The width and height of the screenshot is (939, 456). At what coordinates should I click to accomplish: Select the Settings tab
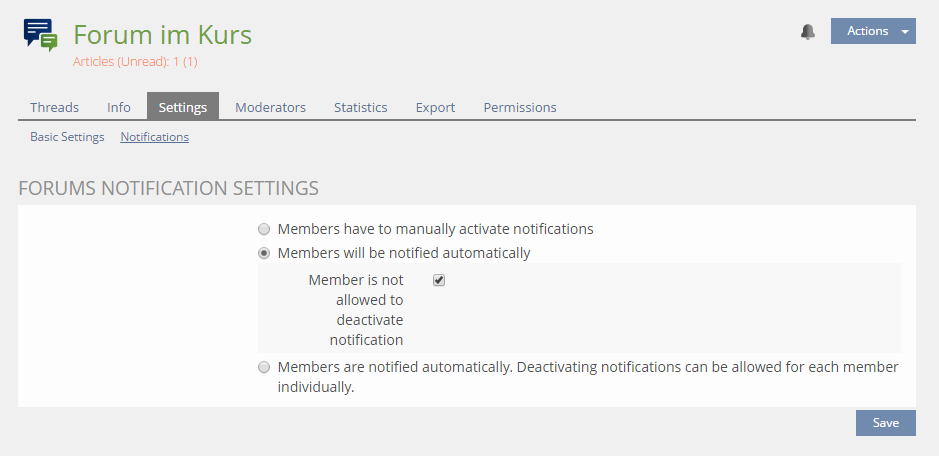[x=182, y=107]
